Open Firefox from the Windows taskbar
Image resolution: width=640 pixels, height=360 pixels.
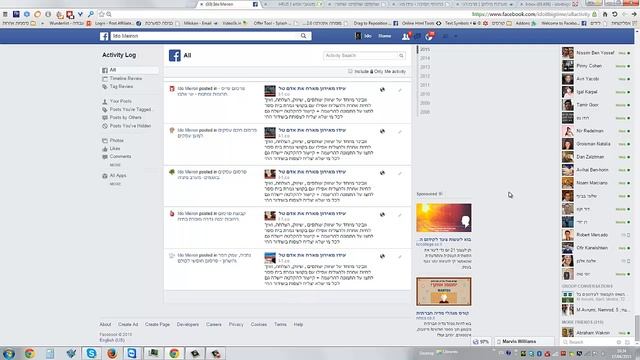(x=111, y=353)
